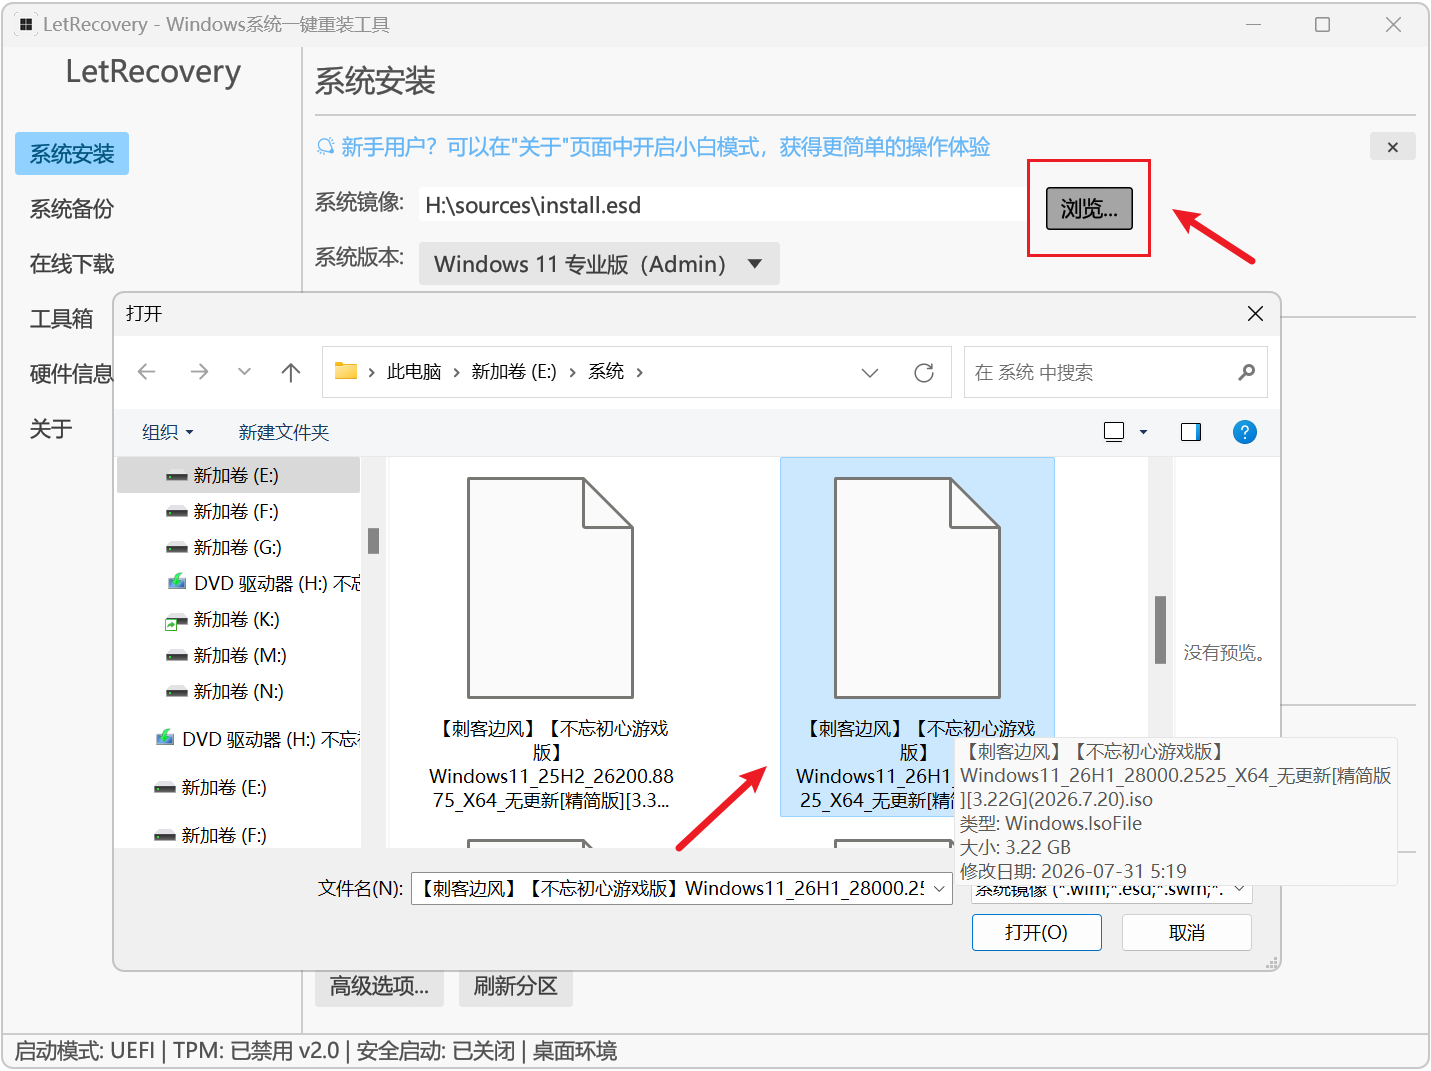Click the 在 系统 中搜索 search box
1431x1071 pixels.
[x=1115, y=372]
